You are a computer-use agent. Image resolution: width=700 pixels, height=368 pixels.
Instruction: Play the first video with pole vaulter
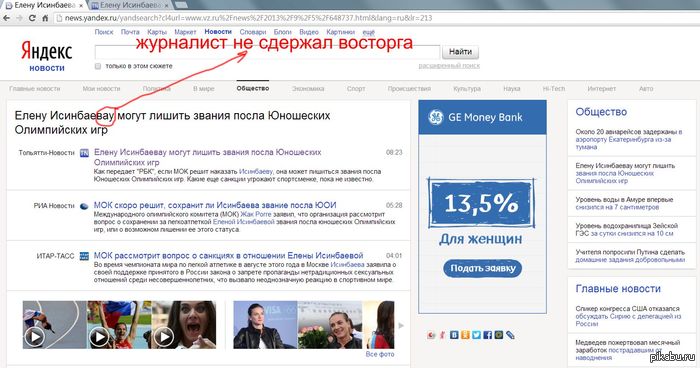34,337
